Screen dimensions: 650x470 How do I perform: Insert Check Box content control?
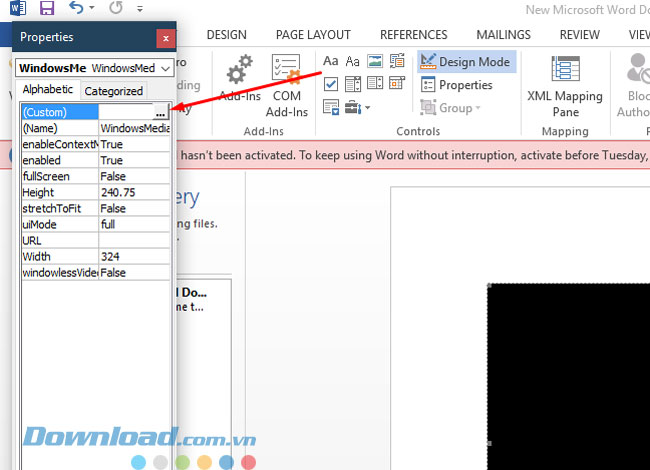330,84
